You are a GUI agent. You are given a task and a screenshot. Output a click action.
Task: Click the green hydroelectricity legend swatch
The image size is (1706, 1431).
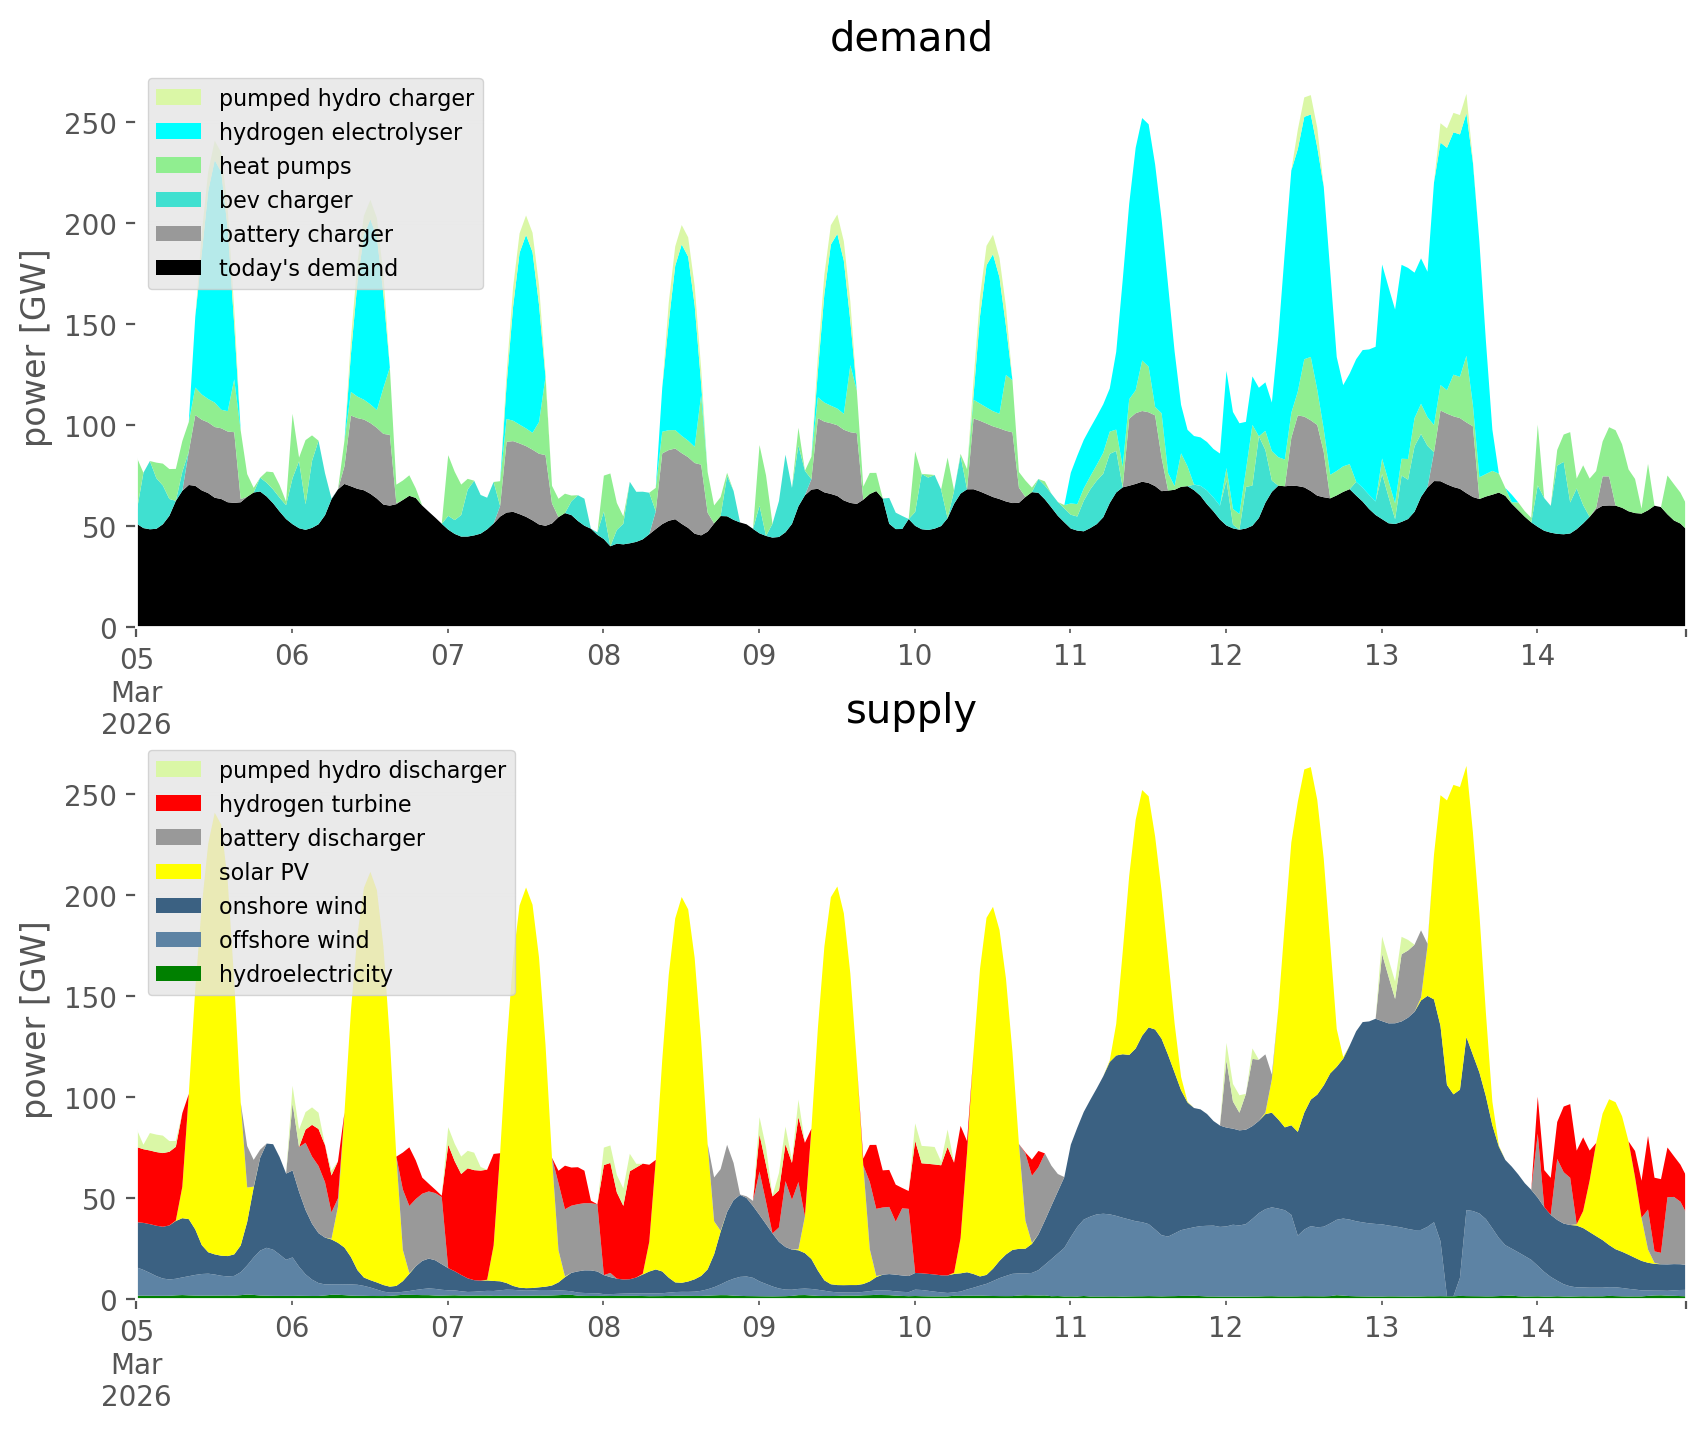(180, 974)
